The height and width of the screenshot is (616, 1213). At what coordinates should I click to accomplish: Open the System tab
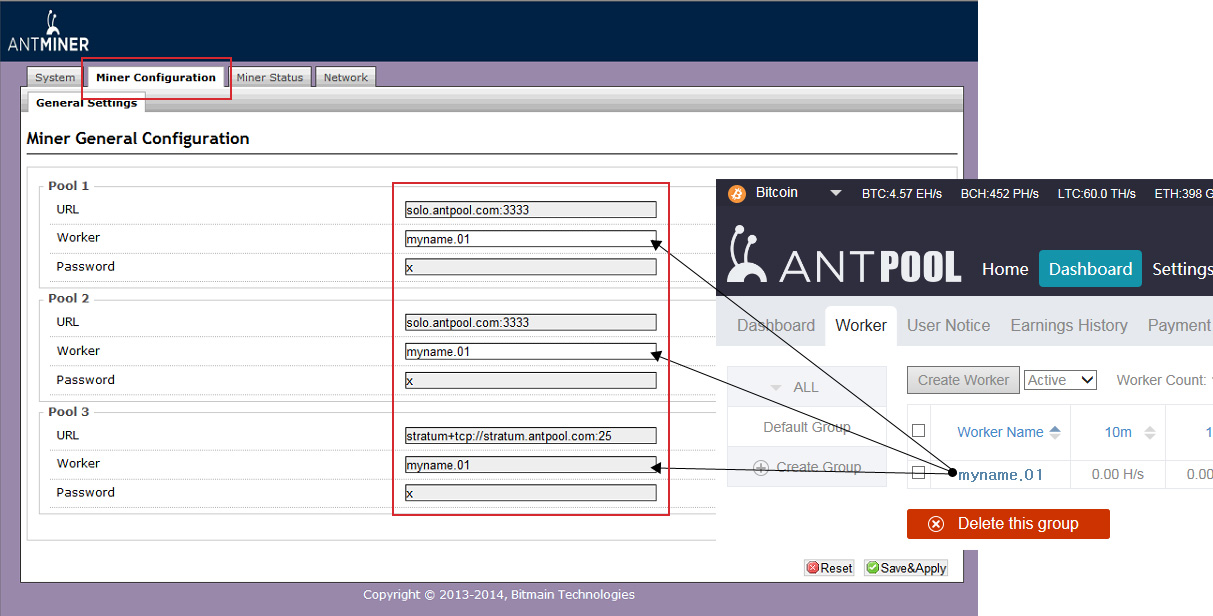[55, 77]
